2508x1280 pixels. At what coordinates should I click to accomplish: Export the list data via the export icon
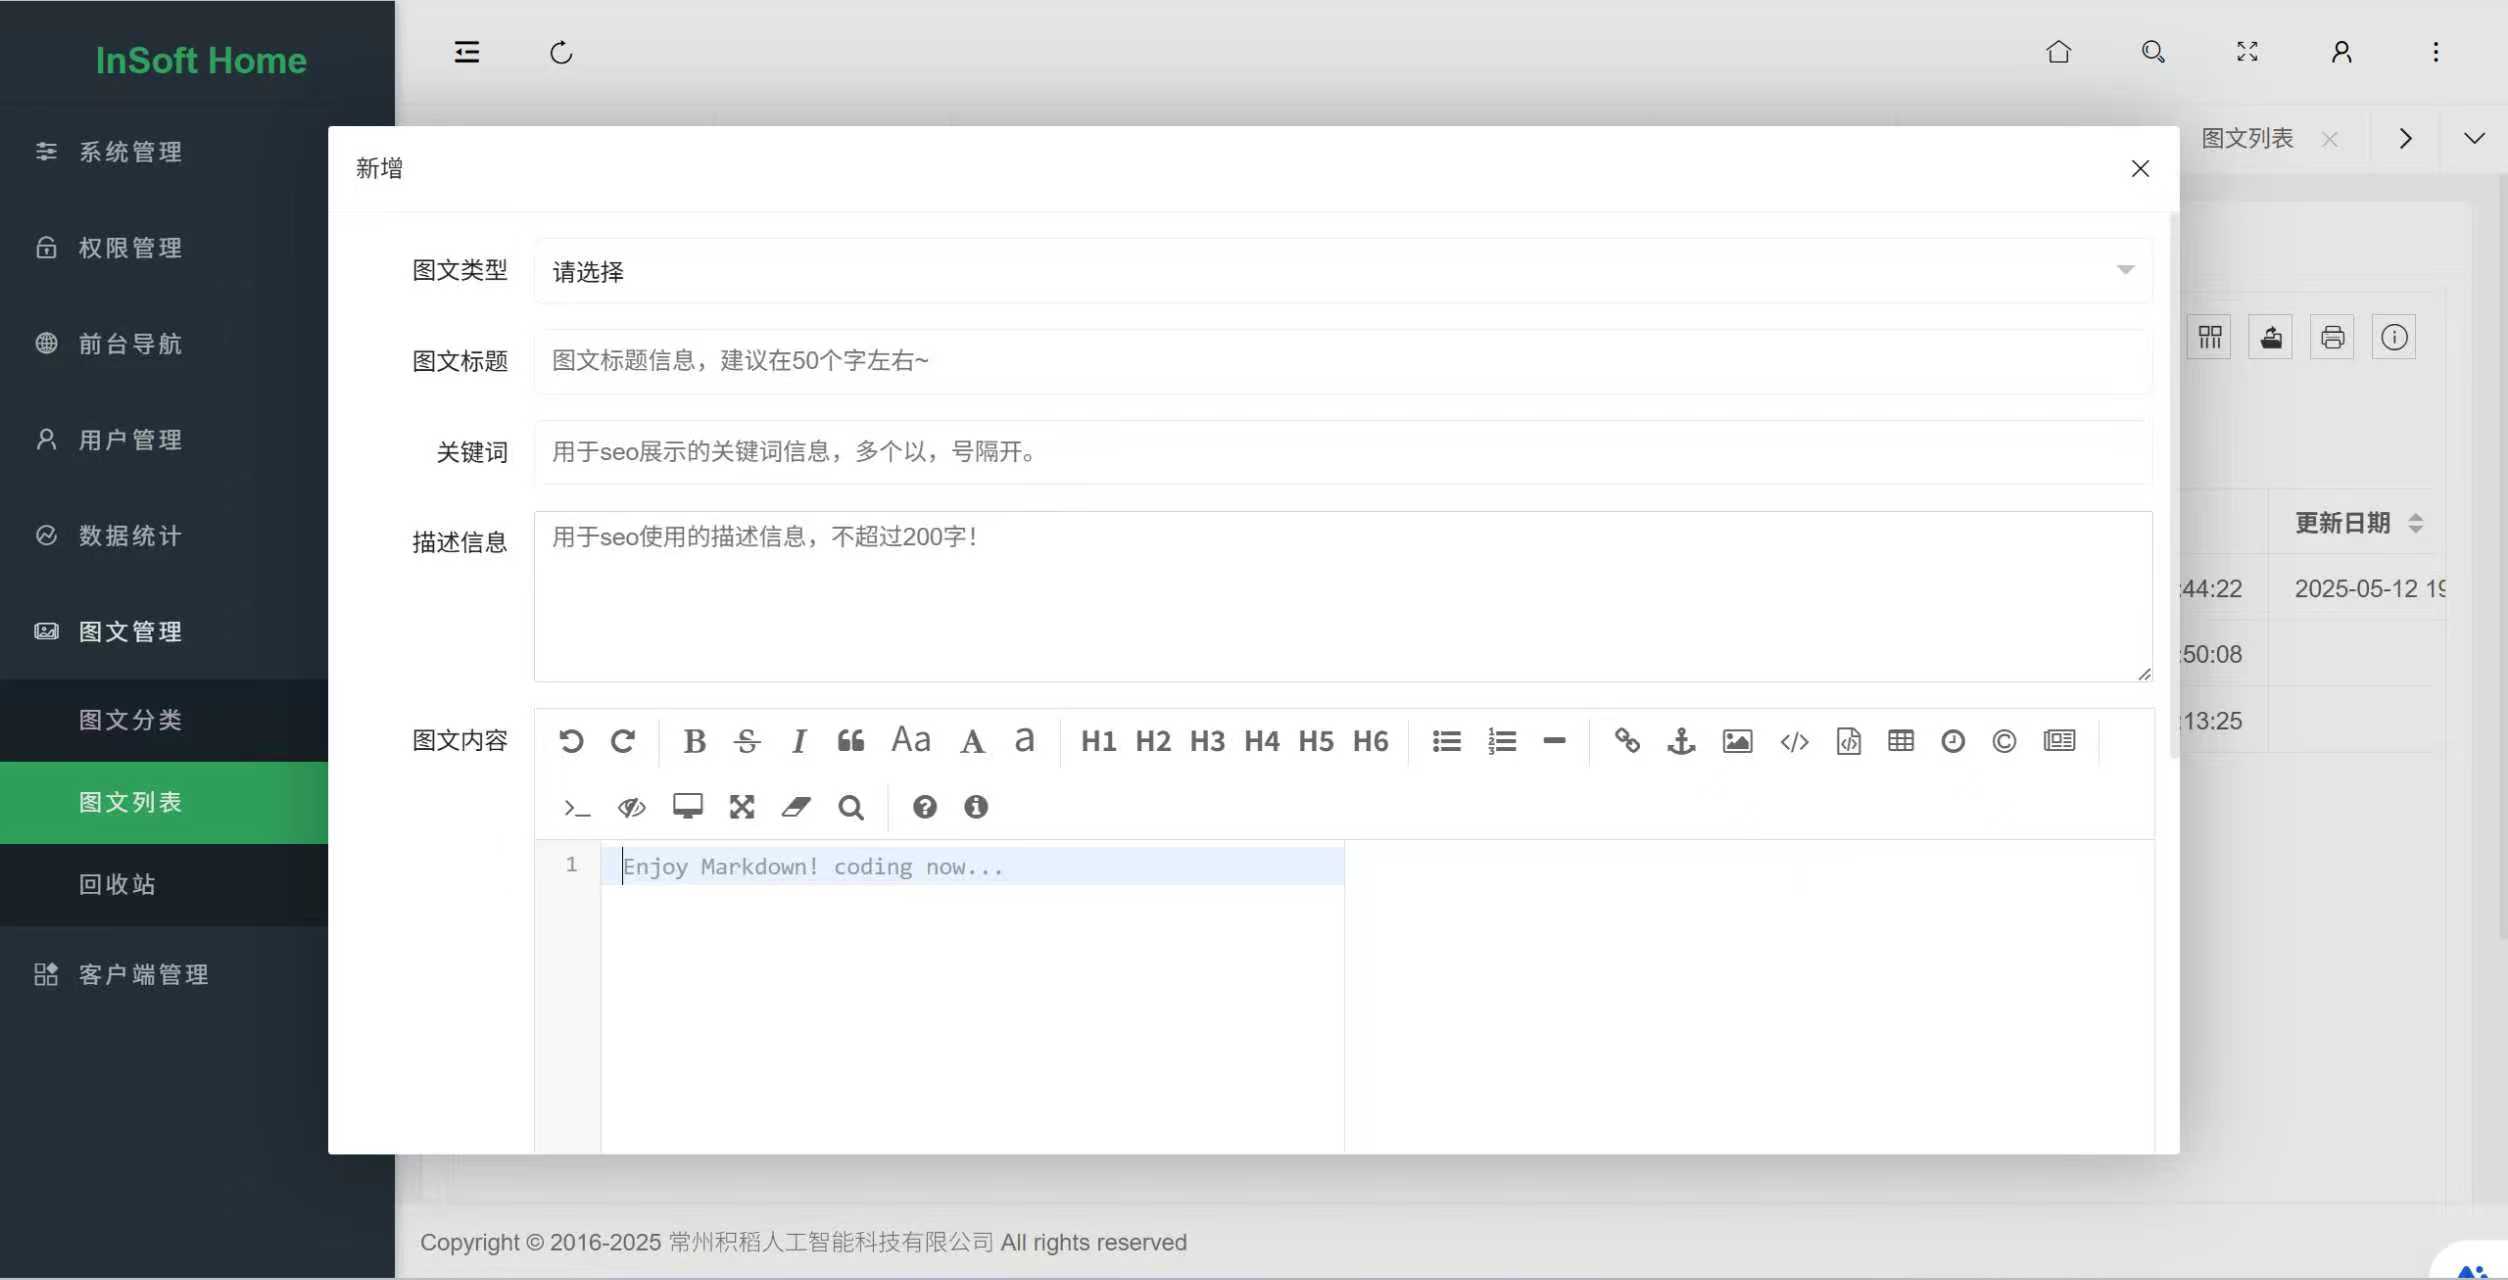click(2270, 337)
